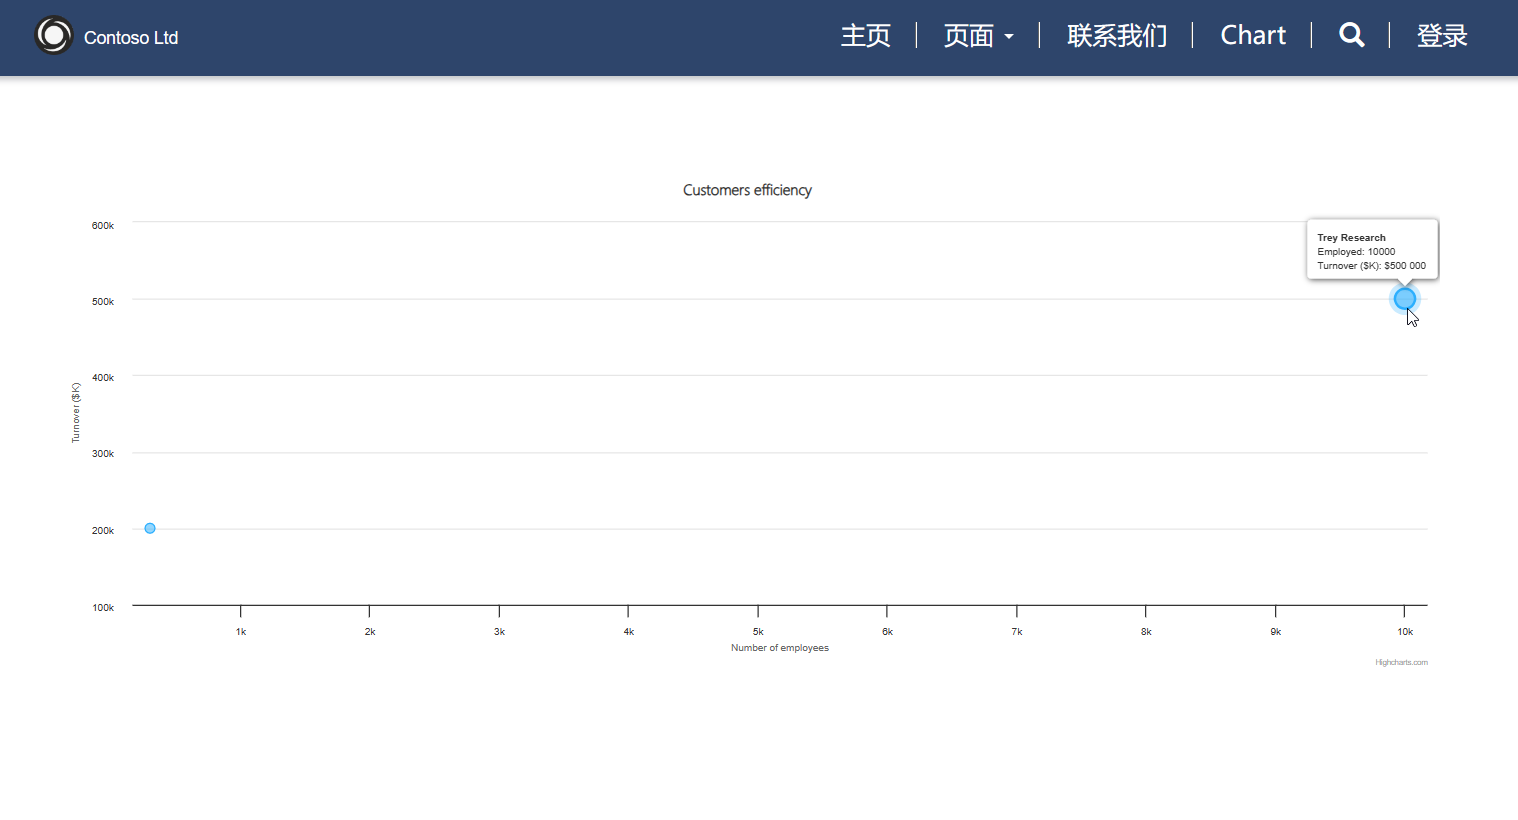Click the 1k x-axis label
This screenshot has width=1518, height=820.
pyautogui.click(x=241, y=632)
